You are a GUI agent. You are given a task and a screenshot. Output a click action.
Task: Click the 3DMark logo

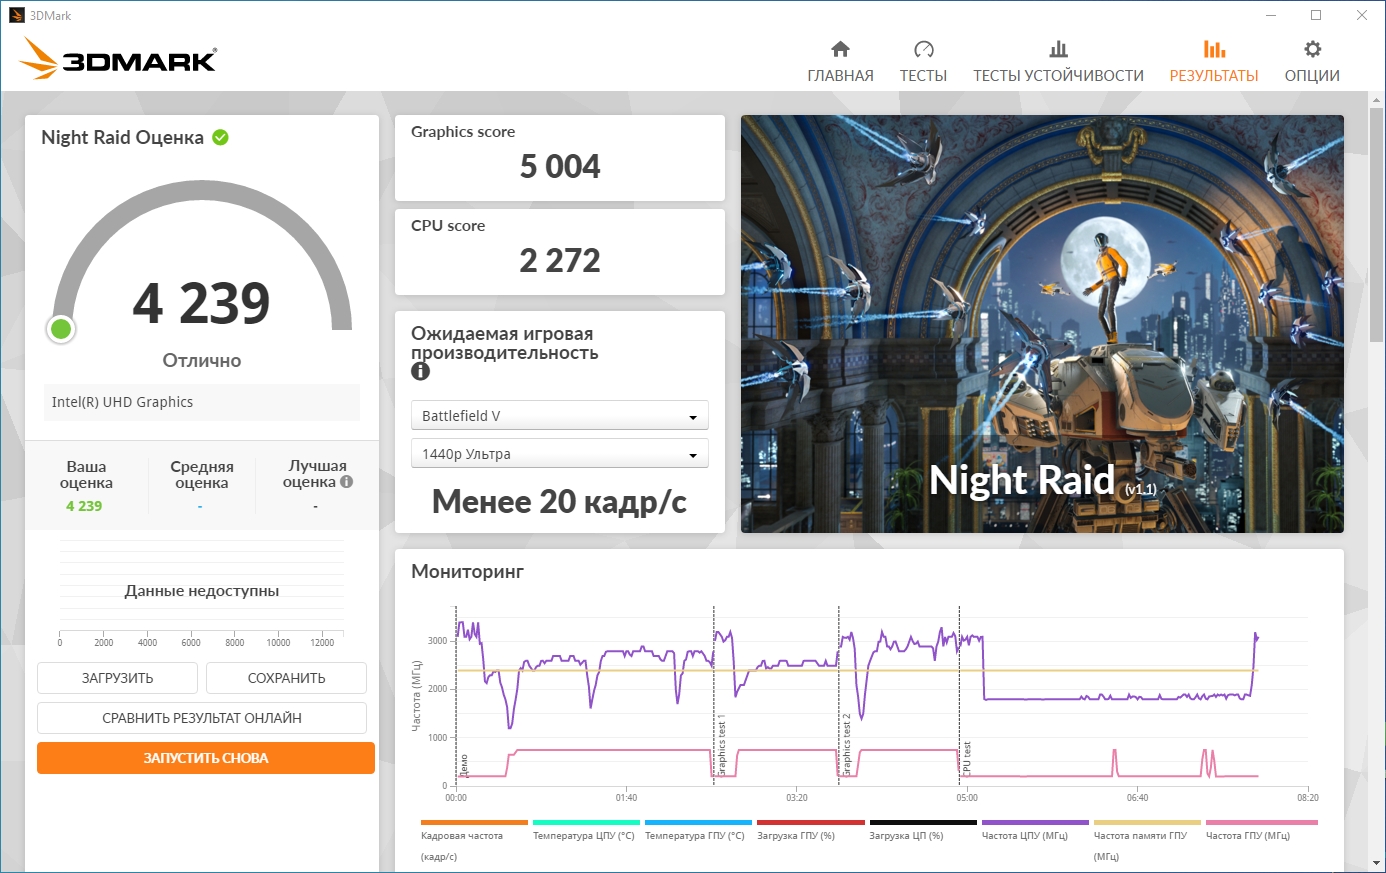coord(118,59)
